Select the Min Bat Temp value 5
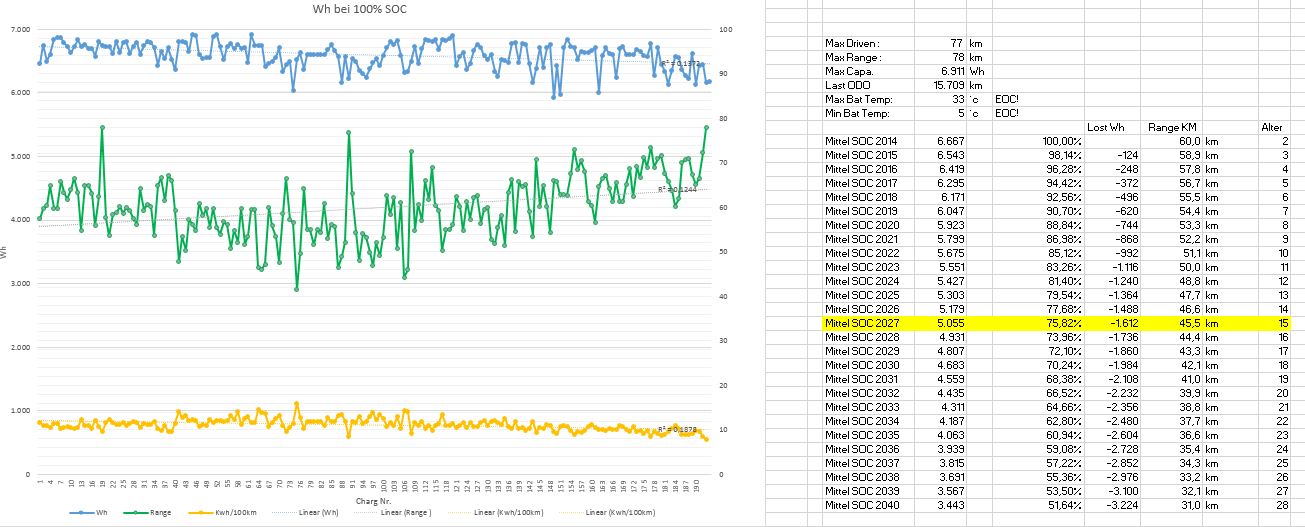Screen dimensions: 1305x527 [961, 114]
